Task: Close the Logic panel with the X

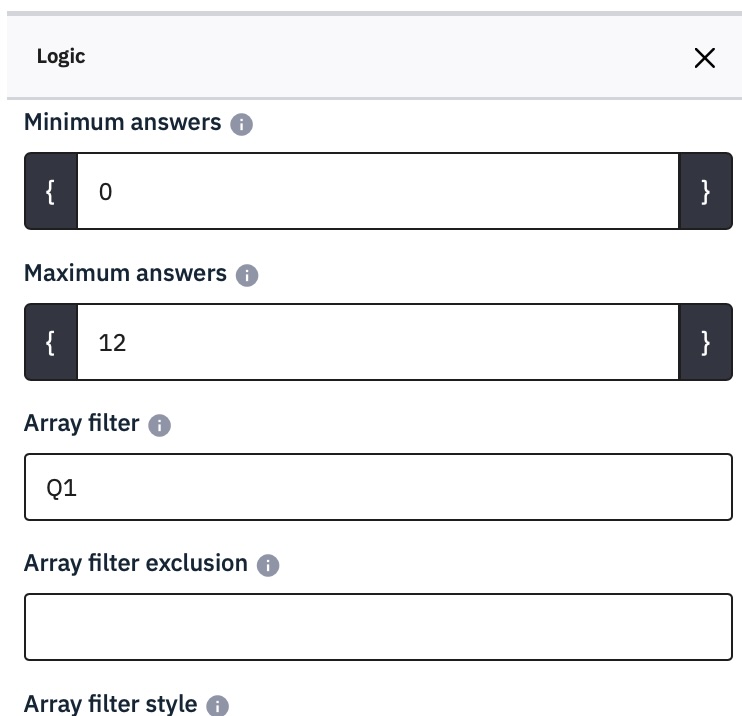Action: 704,58
